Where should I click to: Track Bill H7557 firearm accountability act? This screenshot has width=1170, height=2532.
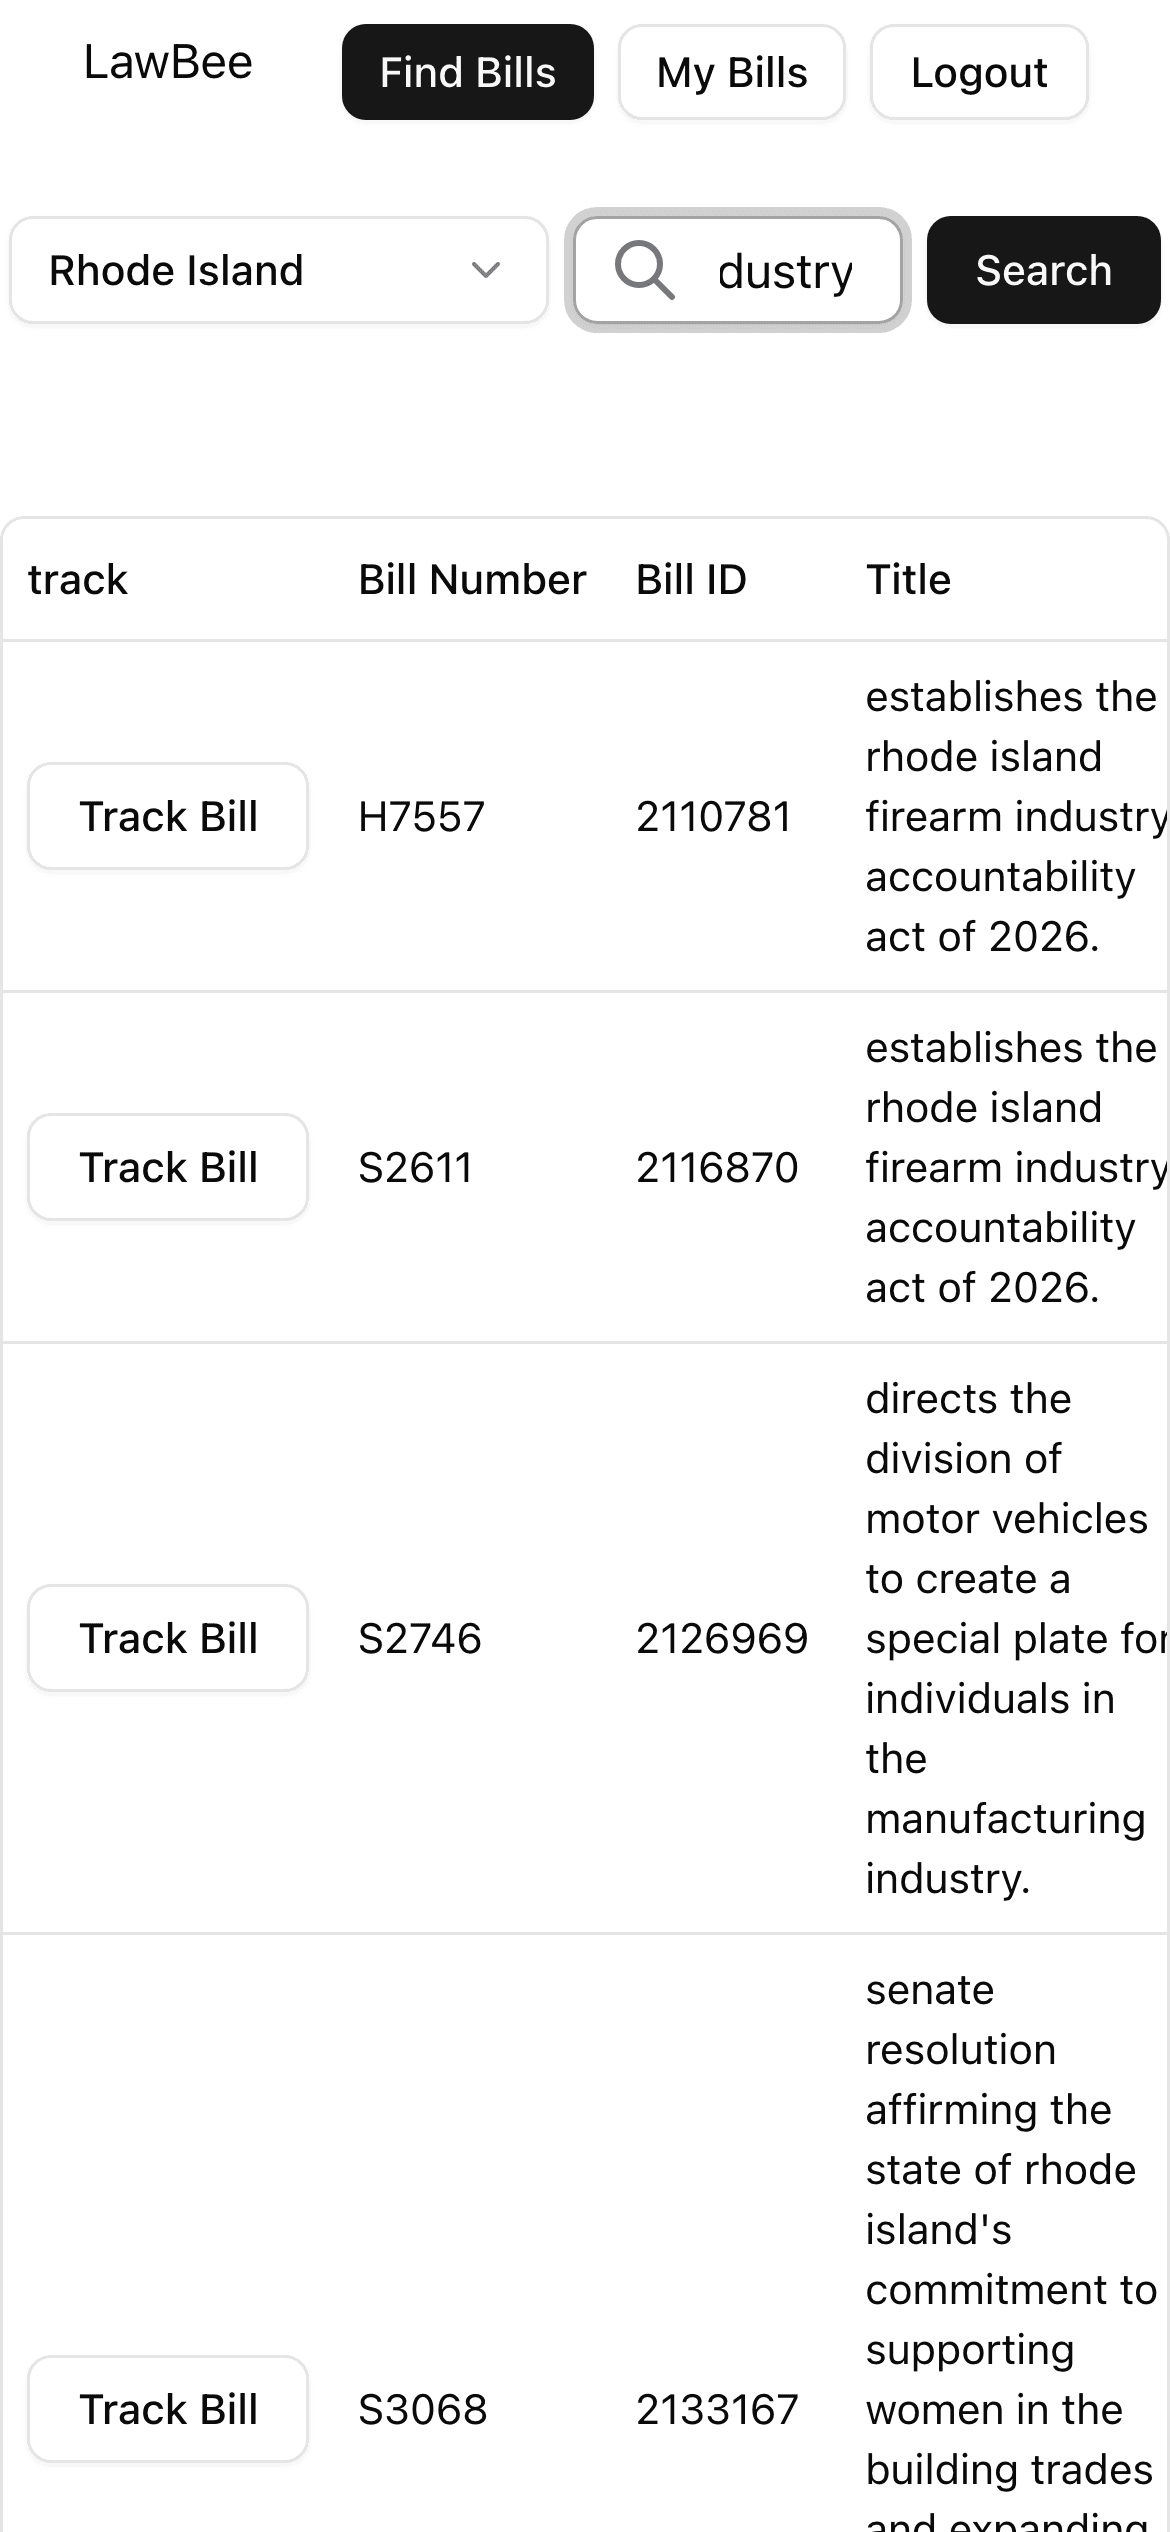click(x=167, y=815)
